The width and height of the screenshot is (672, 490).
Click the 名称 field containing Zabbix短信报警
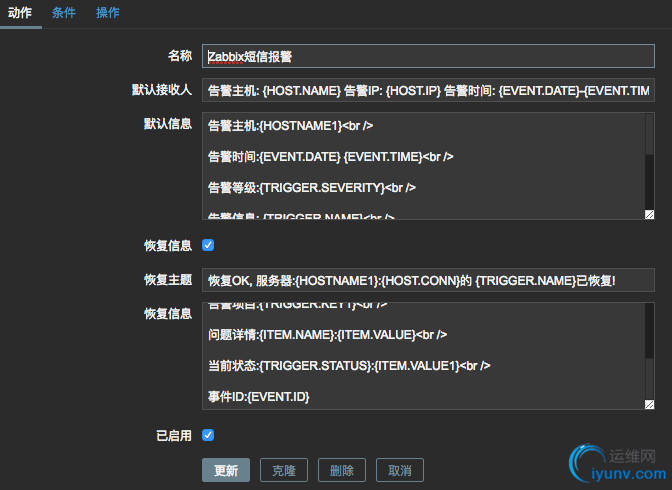point(428,56)
